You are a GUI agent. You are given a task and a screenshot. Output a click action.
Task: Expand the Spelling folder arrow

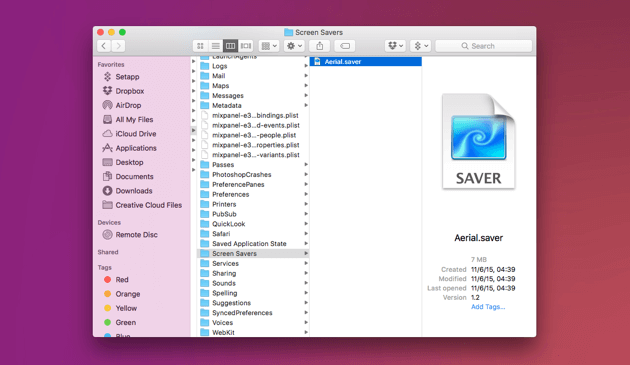point(306,293)
